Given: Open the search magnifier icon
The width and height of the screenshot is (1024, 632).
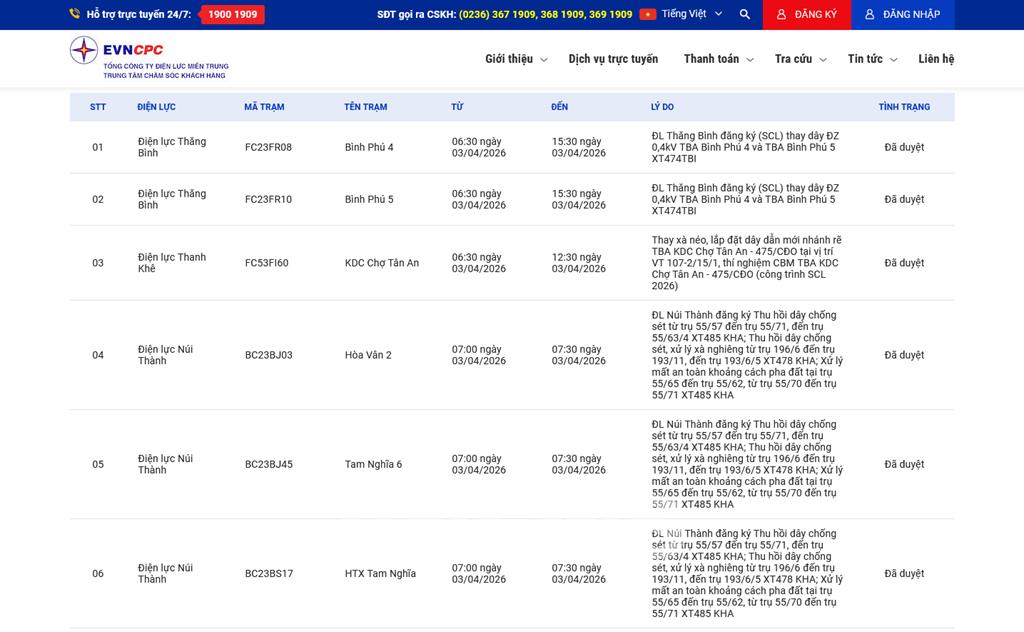Looking at the screenshot, I should click(744, 15).
